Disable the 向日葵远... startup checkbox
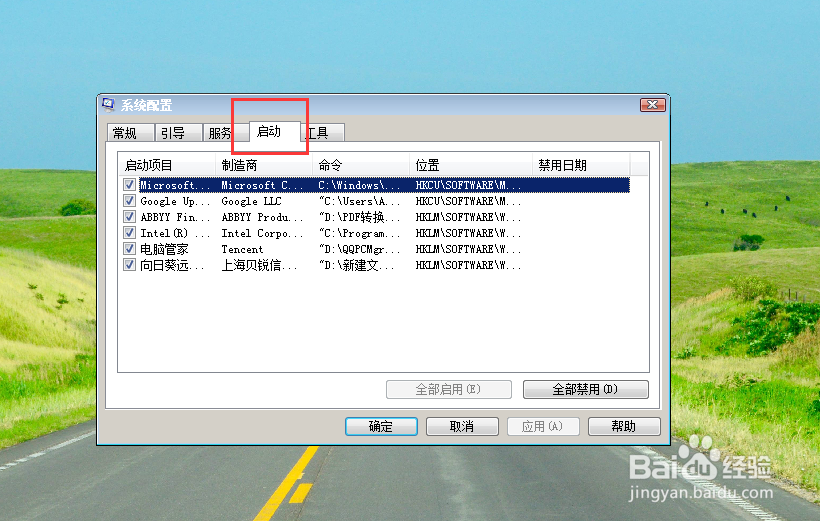 pos(129,265)
